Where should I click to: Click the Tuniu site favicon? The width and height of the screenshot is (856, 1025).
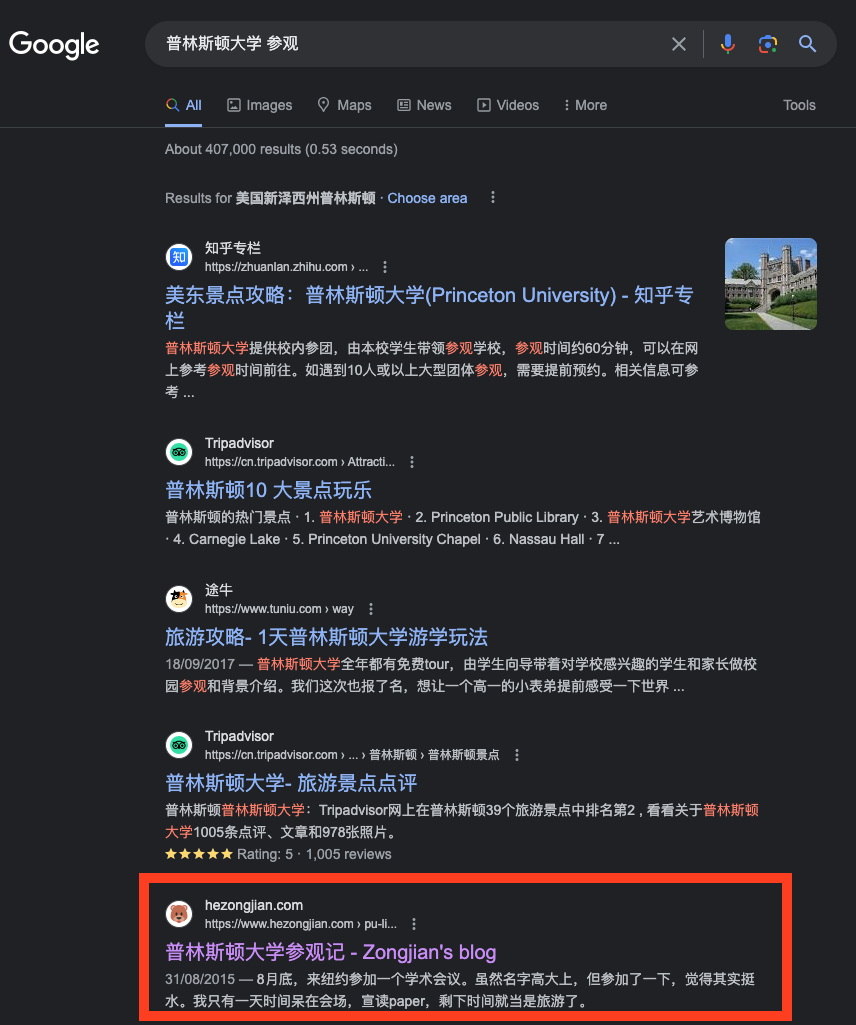point(178,598)
